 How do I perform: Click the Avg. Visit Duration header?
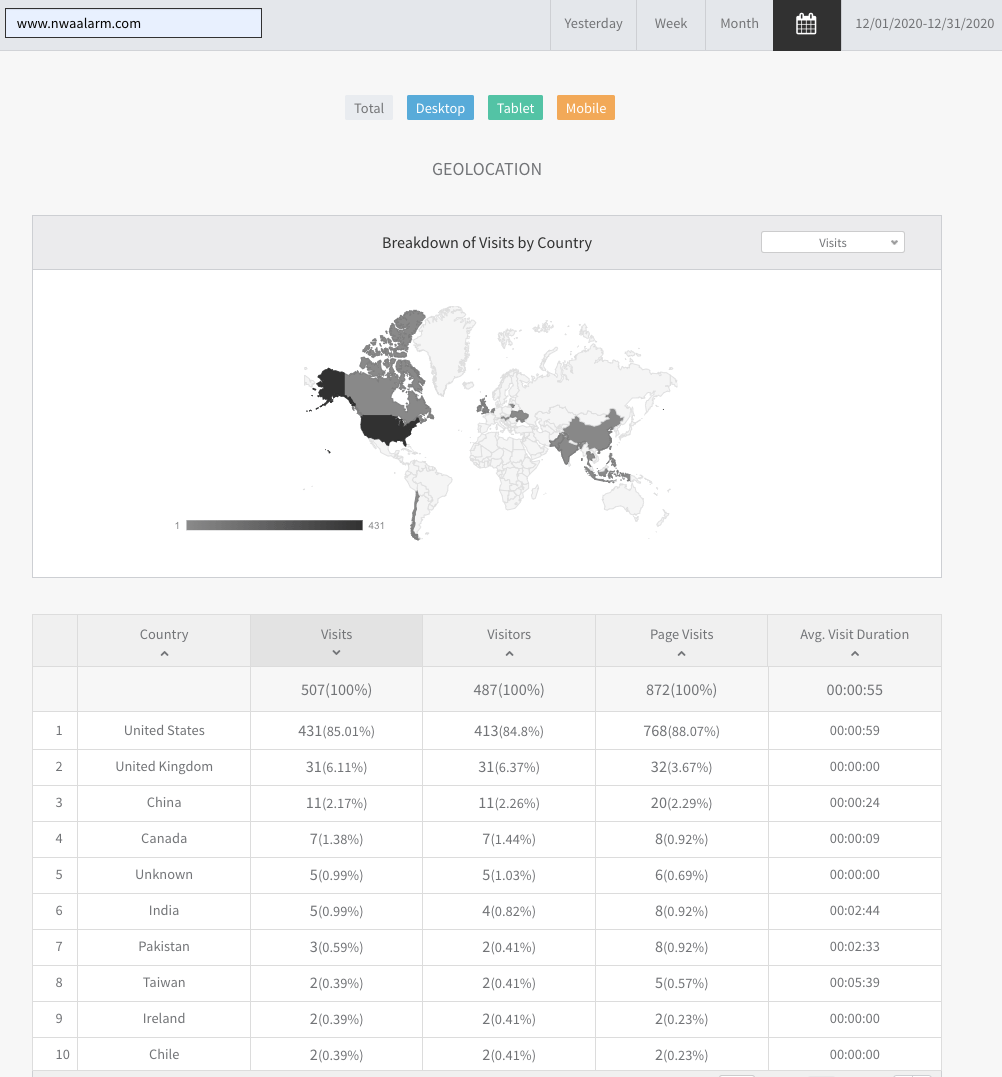[x=854, y=641]
